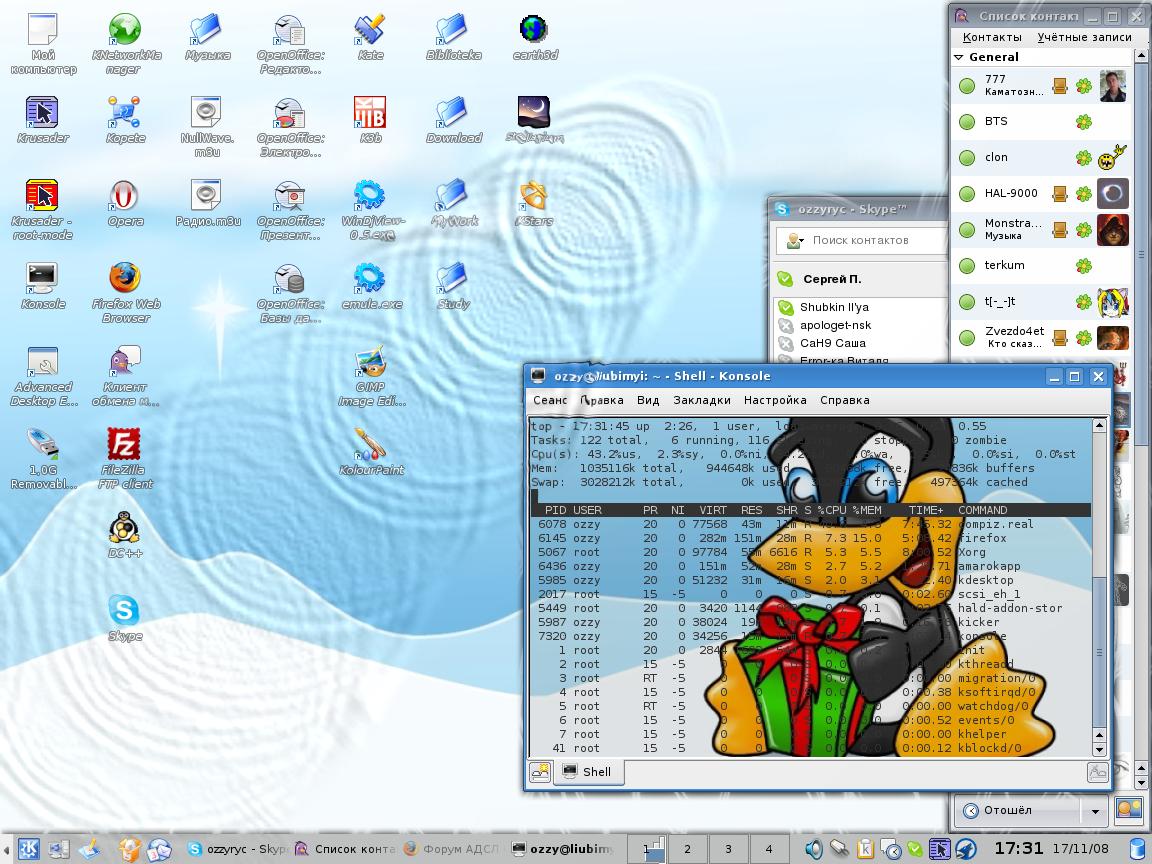Open the Правка menu in Konsole
1152x864 pixels.
[602, 400]
